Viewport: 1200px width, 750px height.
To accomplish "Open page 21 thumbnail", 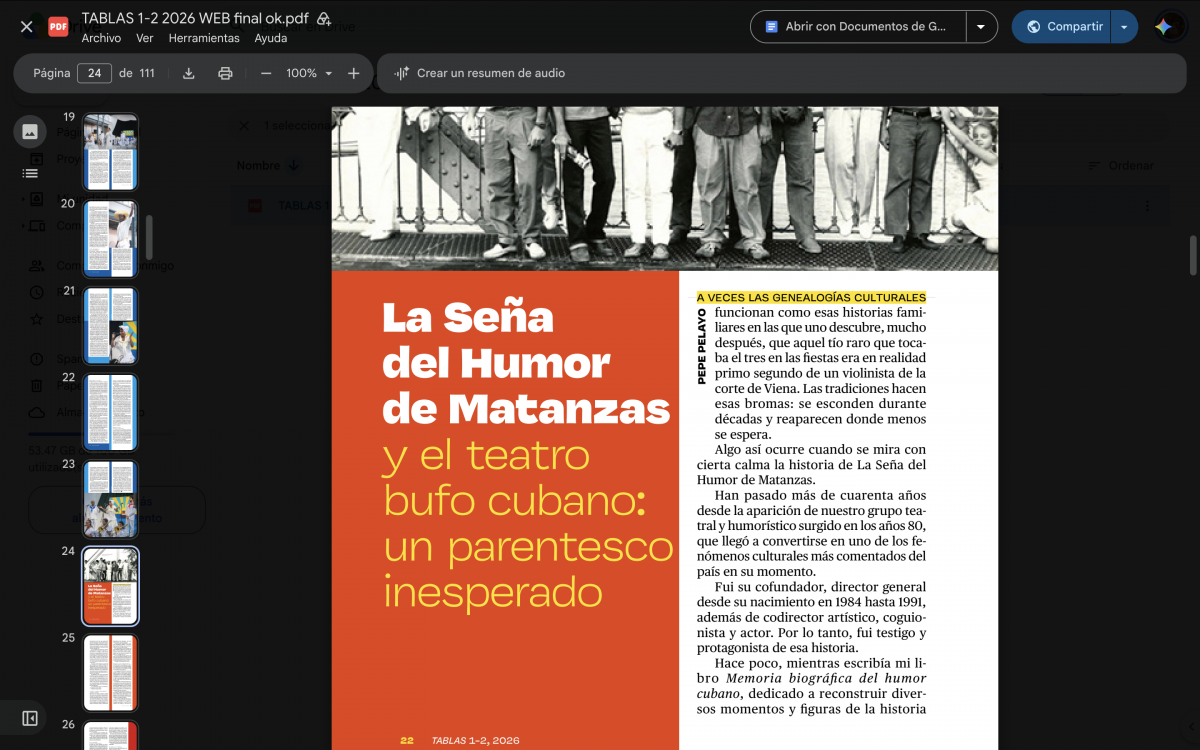I will [x=110, y=325].
